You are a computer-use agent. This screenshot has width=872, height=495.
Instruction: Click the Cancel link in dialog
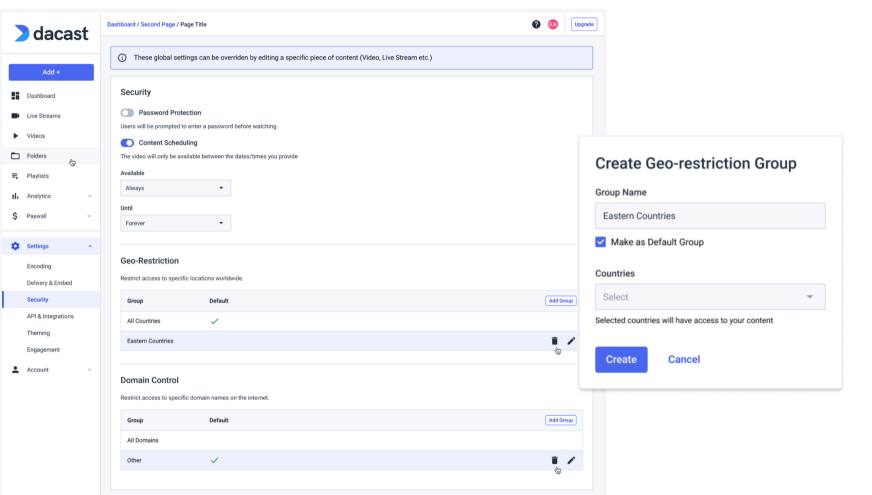(x=684, y=359)
